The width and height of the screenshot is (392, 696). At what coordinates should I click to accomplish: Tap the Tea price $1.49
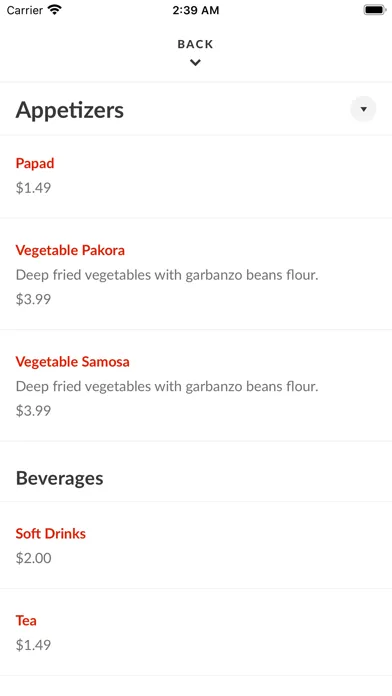click(33, 645)
